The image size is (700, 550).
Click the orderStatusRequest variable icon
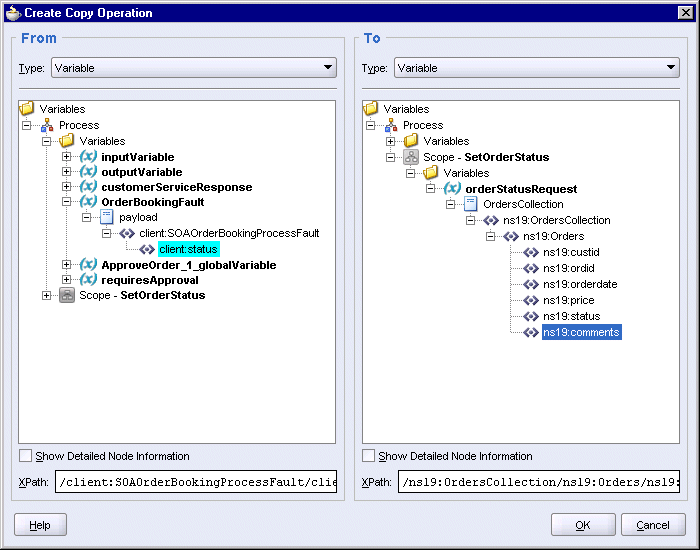452,189
